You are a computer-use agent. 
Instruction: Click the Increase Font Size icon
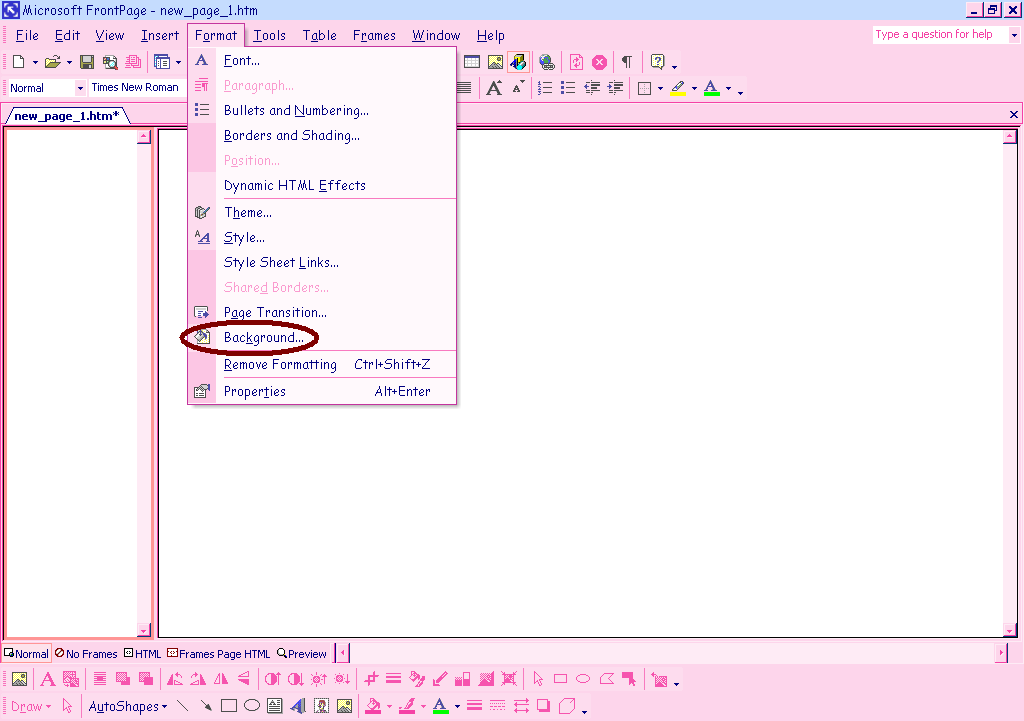[494, 88]
